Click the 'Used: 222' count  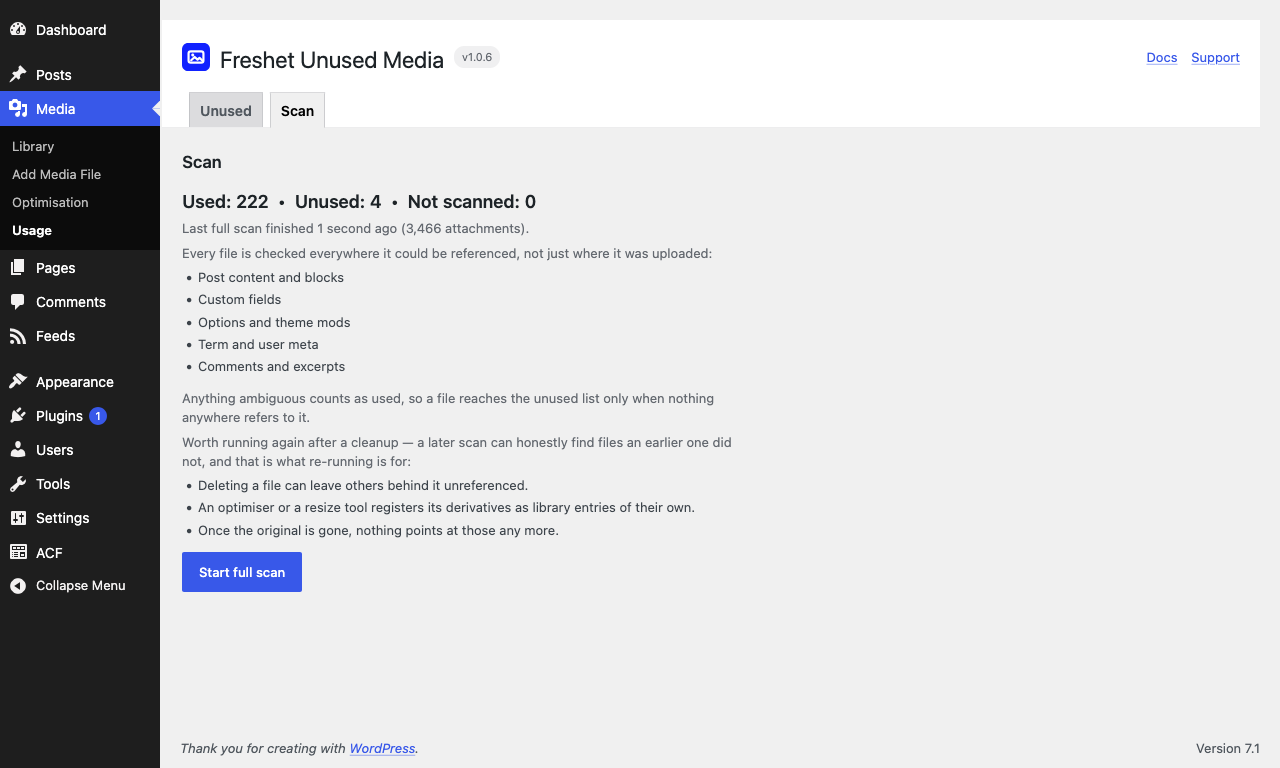pyautogui.click(x=225, y=202)
